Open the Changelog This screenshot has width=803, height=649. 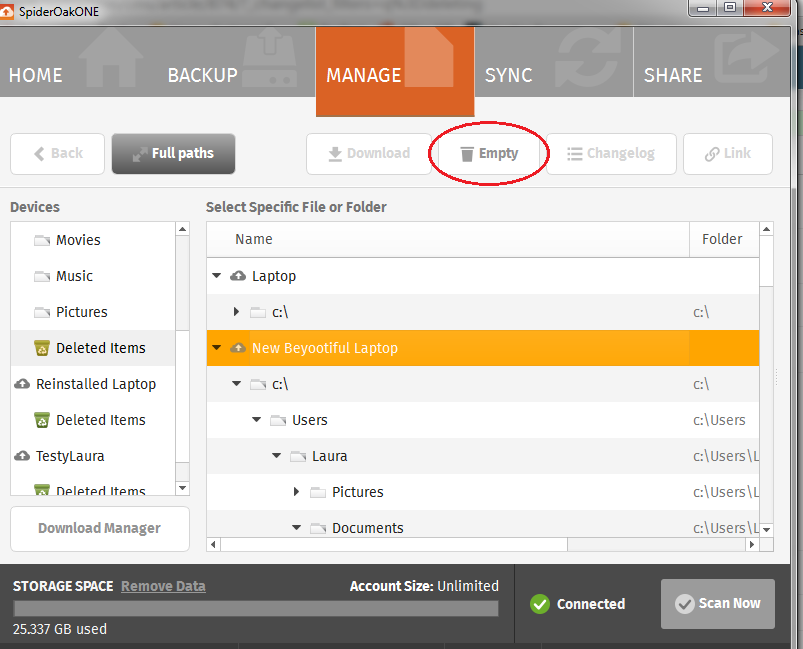611,154
